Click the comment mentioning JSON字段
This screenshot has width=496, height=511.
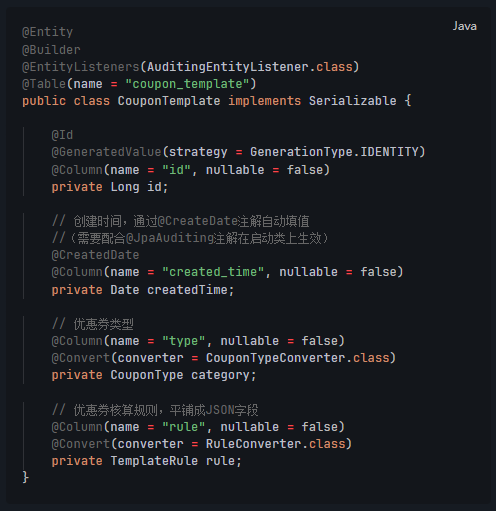(155, 410)
